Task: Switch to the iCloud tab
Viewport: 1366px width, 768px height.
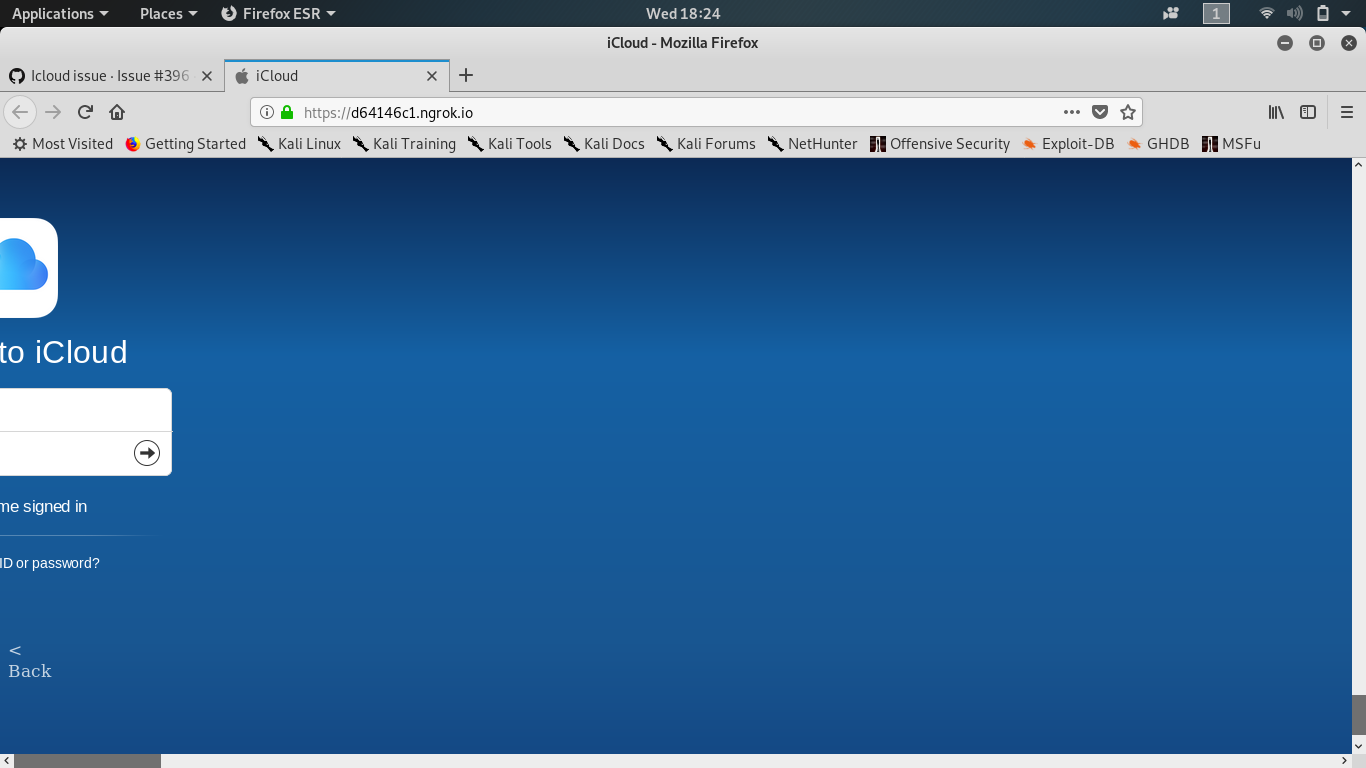Action: point(337,76)
